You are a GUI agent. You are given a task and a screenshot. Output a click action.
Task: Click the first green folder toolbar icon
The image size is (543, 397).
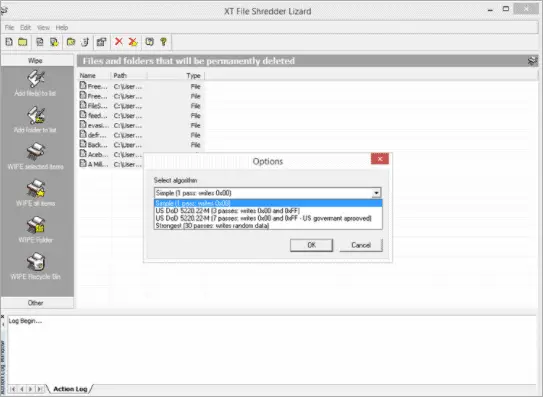23,42
